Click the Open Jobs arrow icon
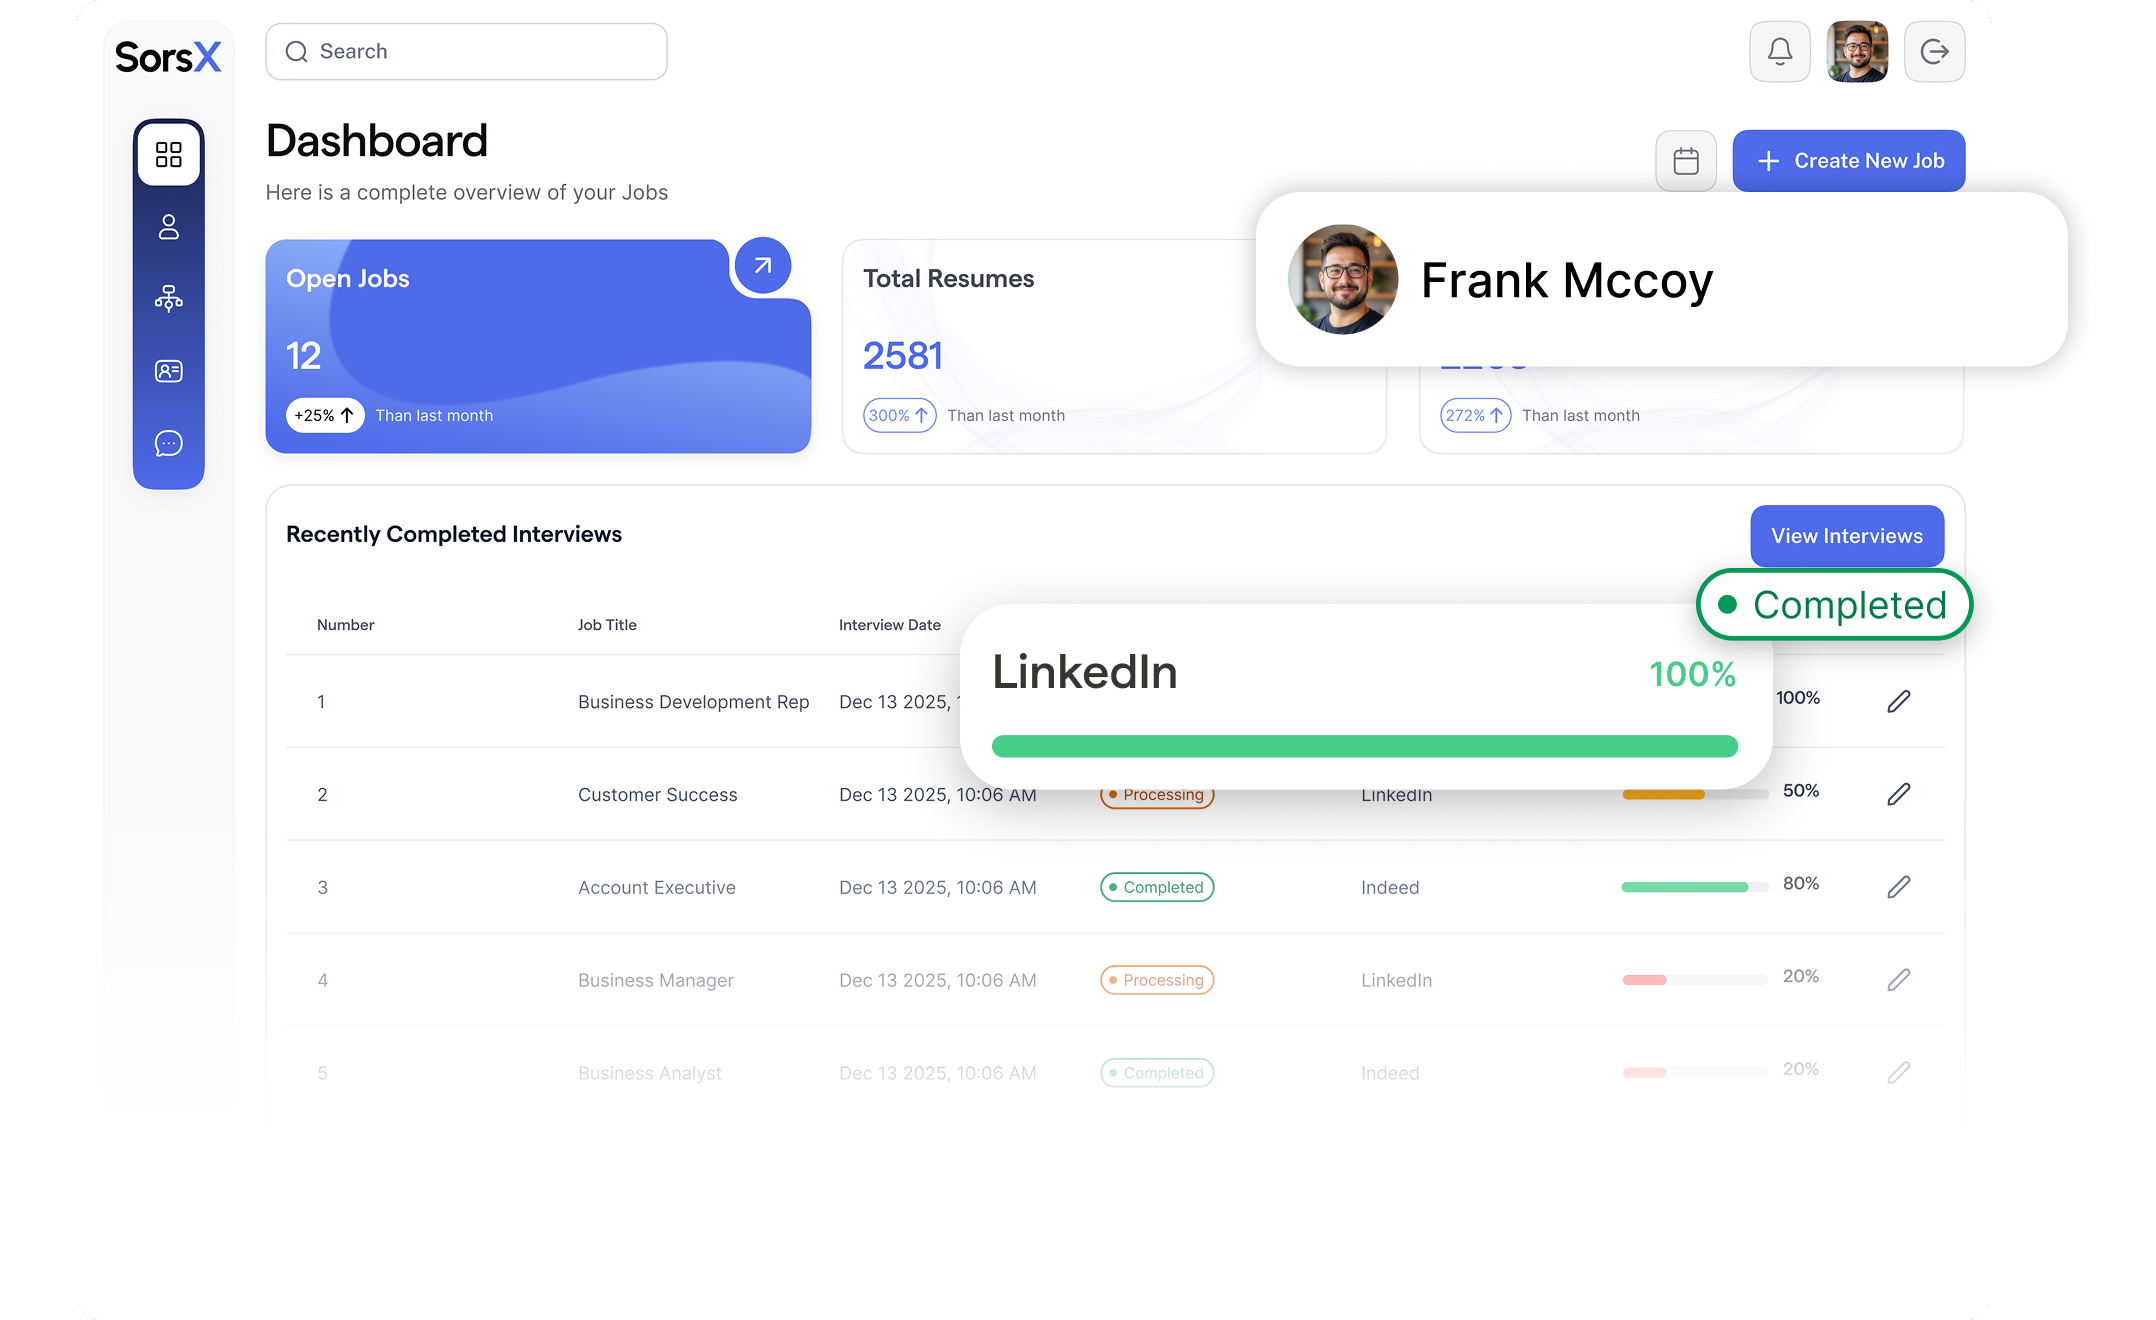This screenshot has height=1320, width=2156. (x=762, y=266)
